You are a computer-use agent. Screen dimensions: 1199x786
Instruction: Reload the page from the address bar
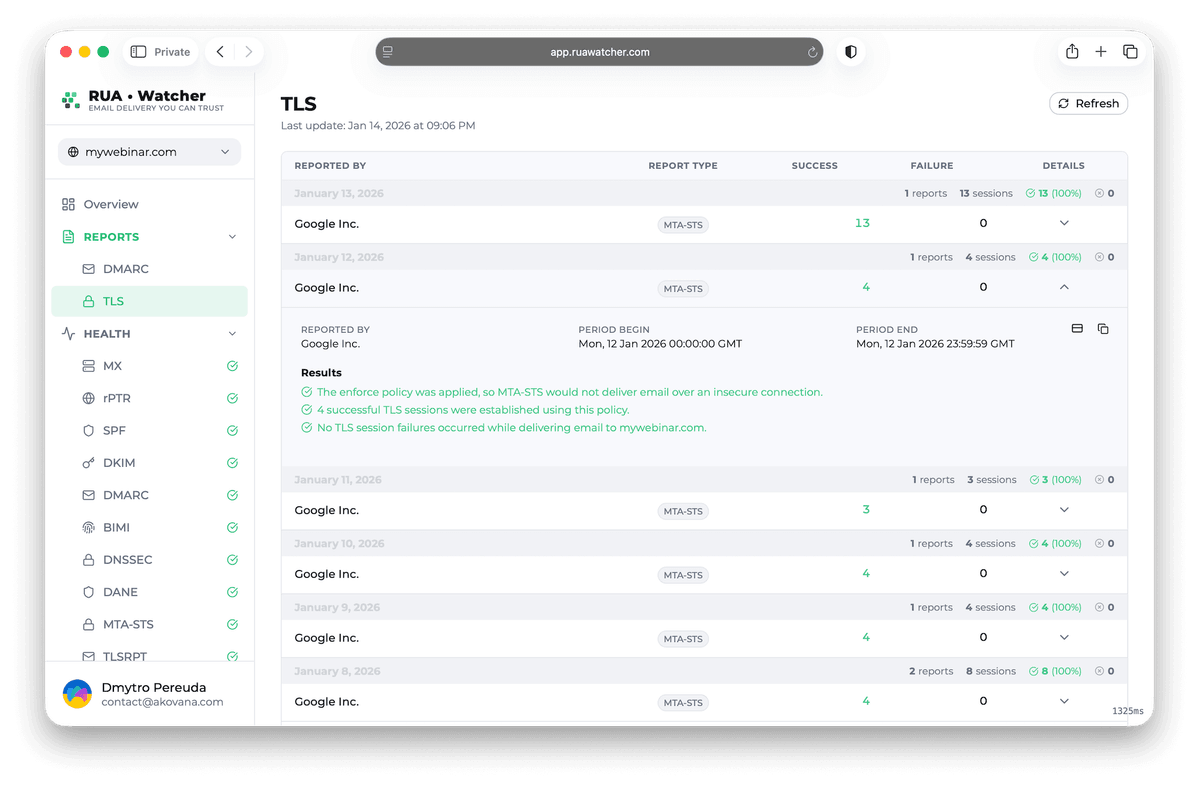(x=812, y=52)
